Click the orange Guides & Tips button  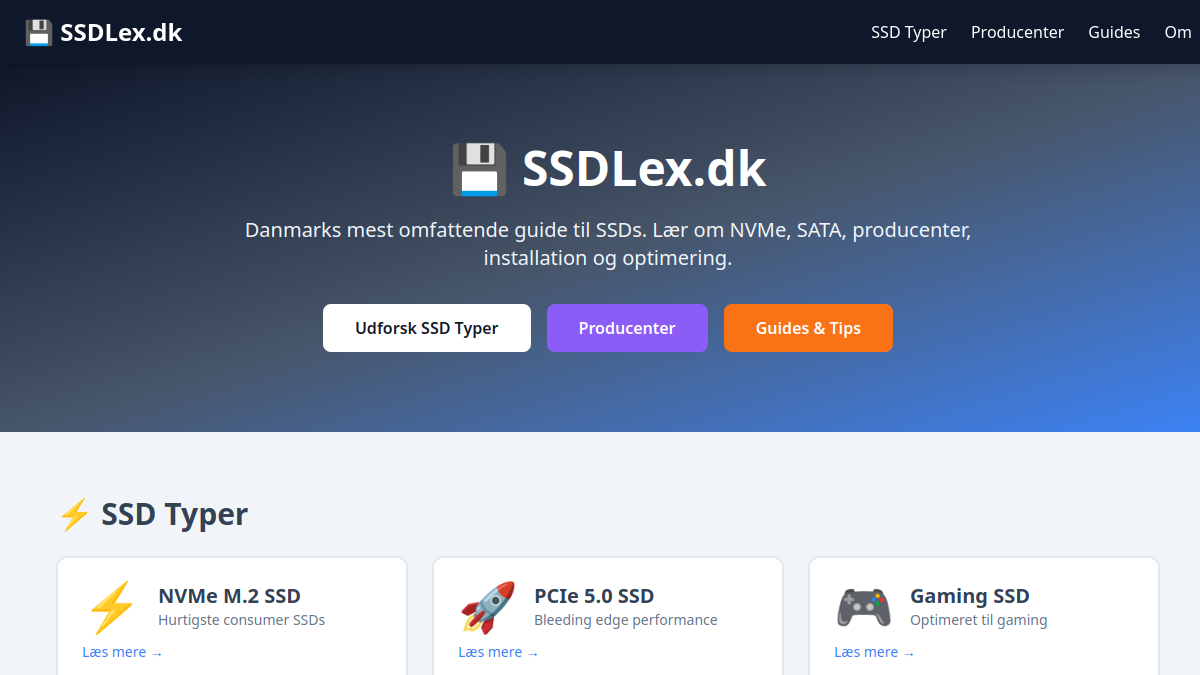808,327
